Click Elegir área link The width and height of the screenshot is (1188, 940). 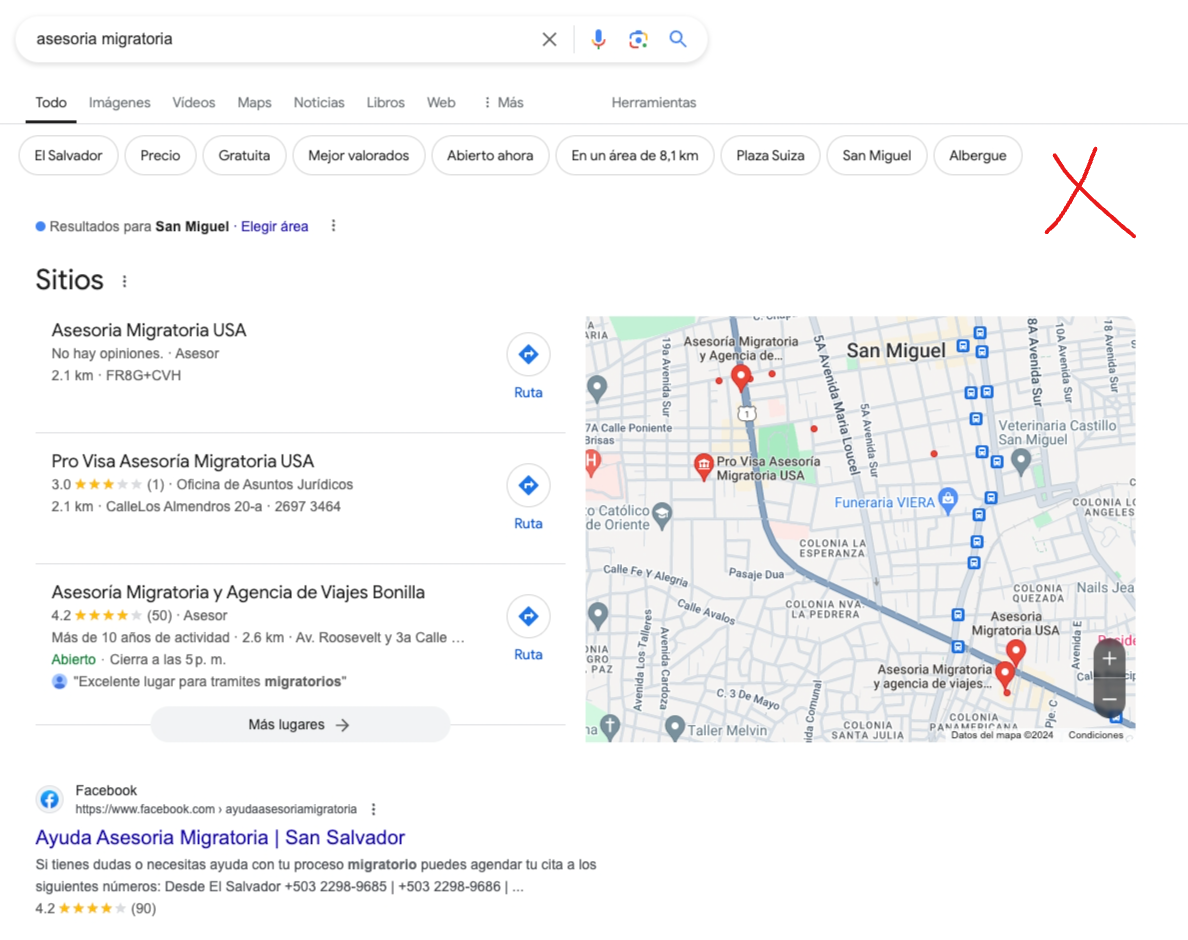(x=274, y=226)
